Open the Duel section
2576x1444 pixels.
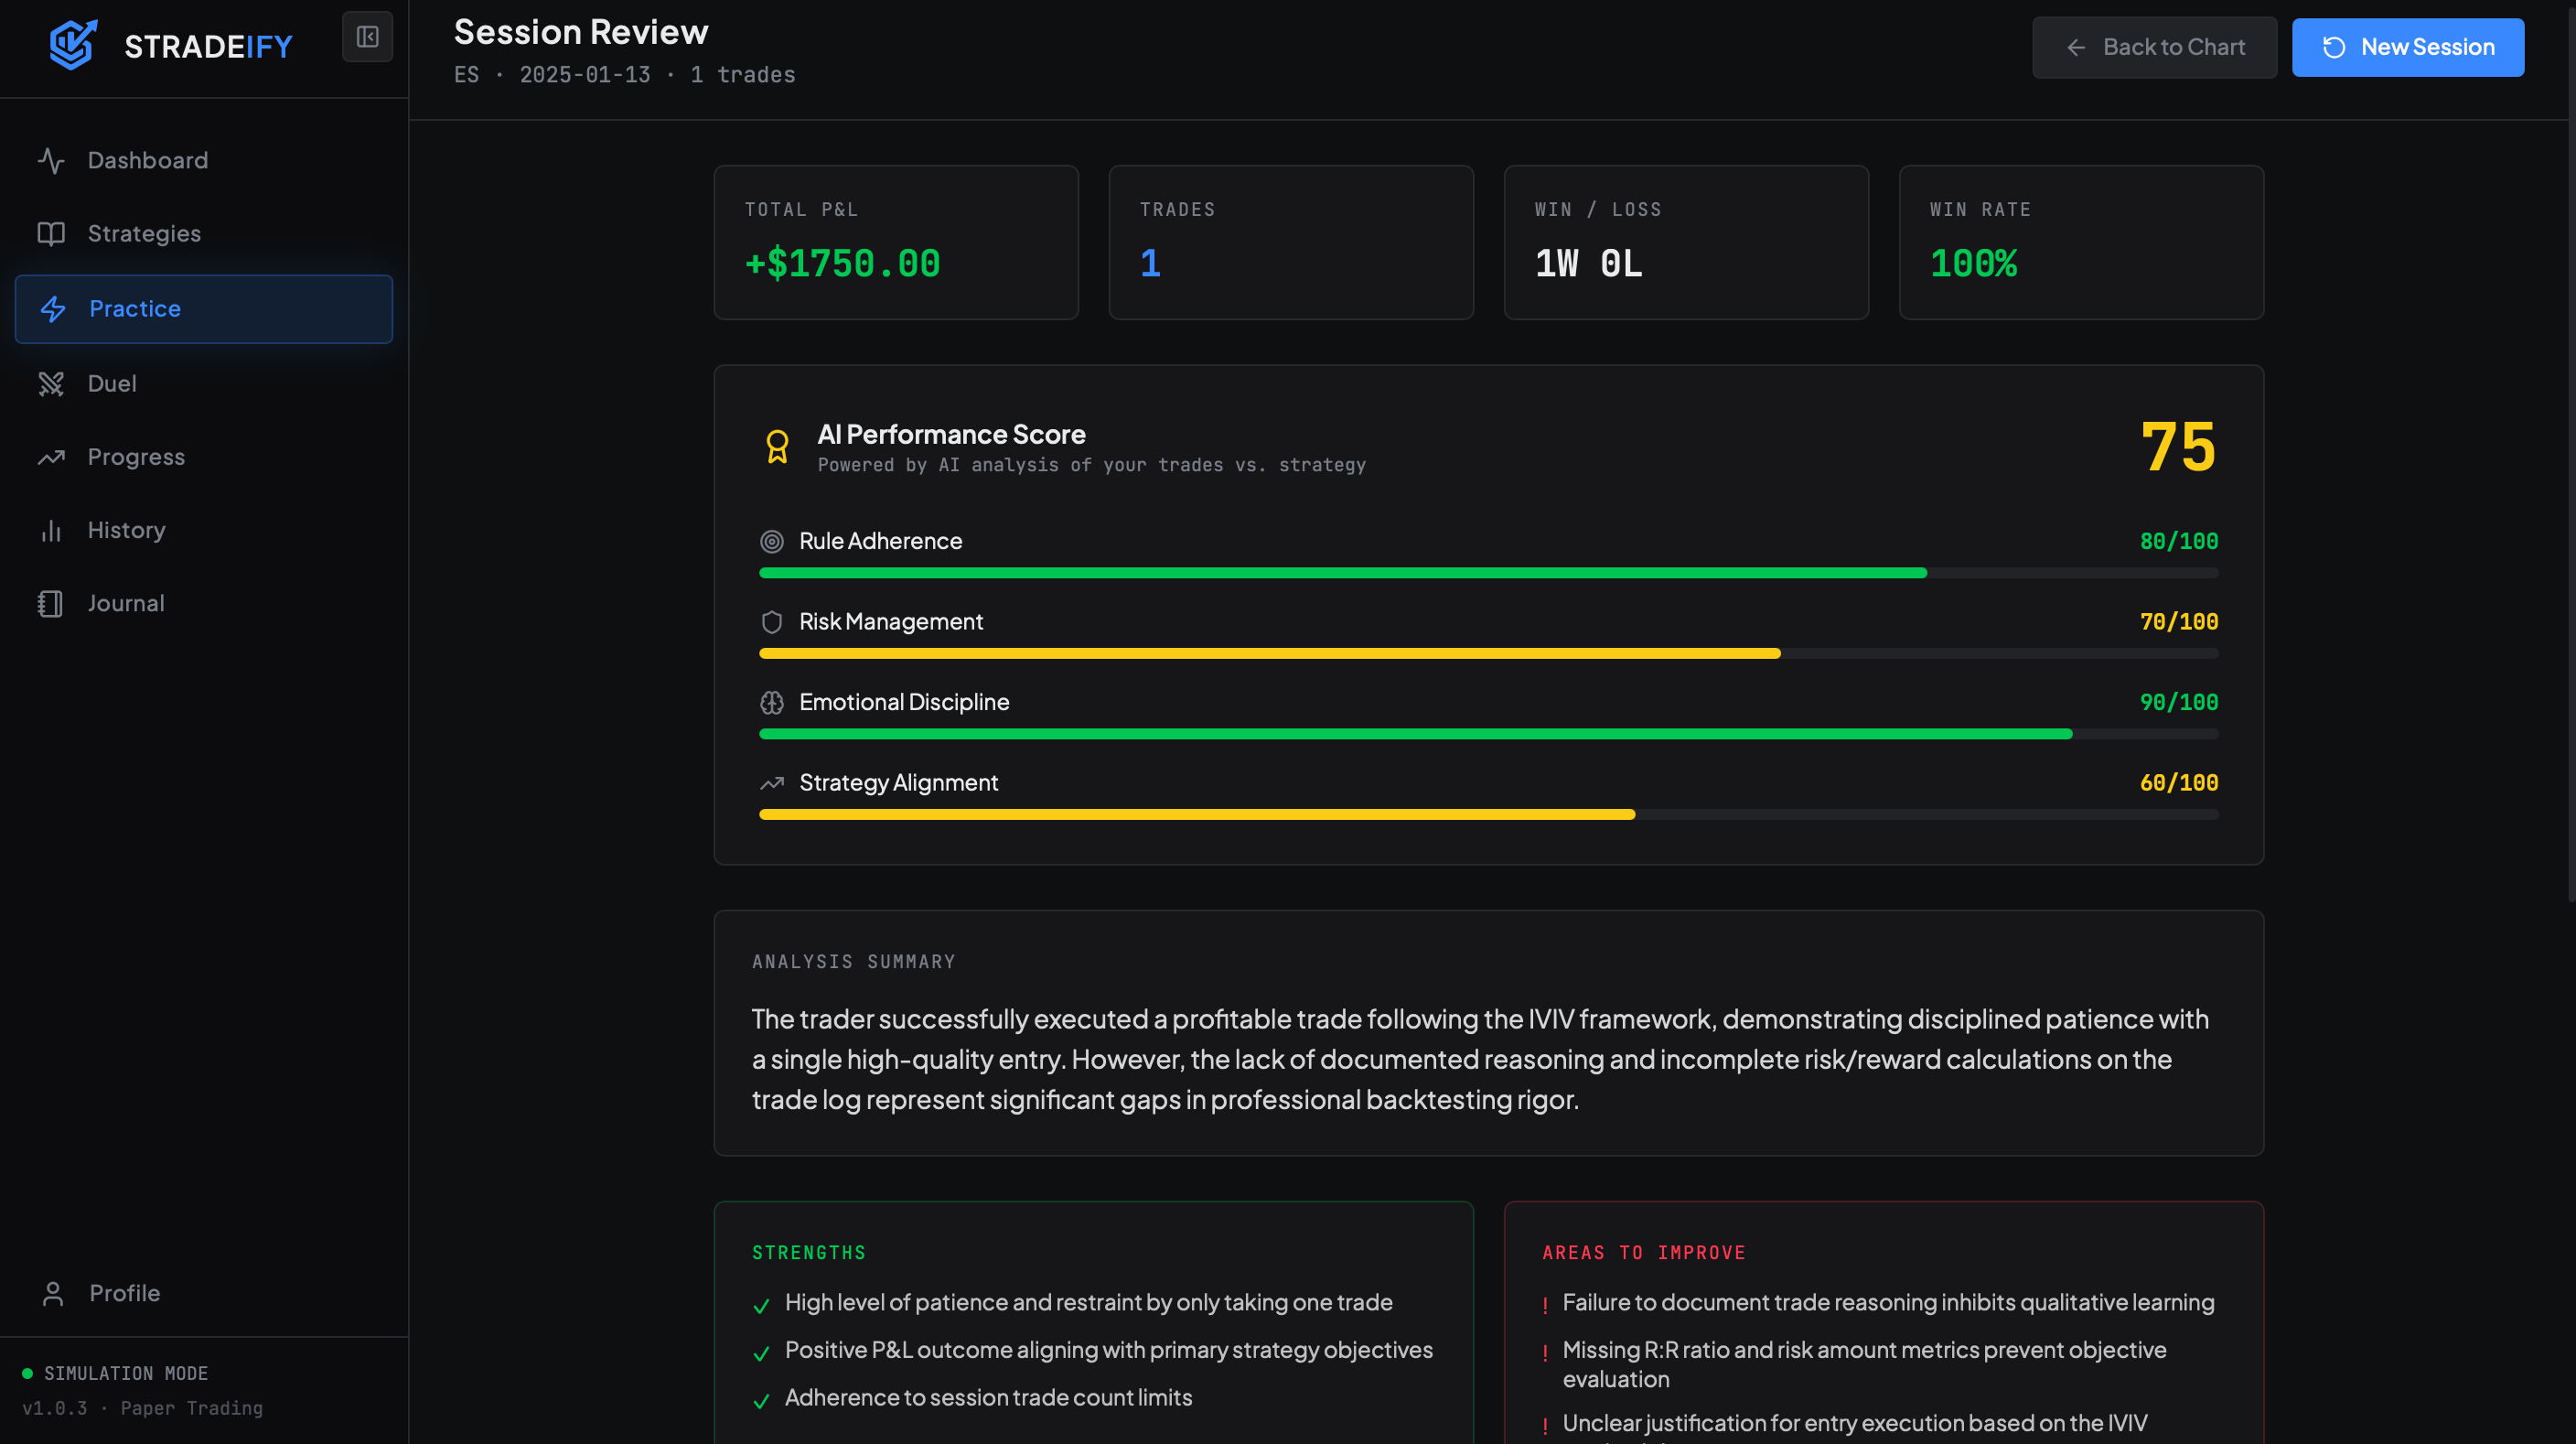pos(204,383)
